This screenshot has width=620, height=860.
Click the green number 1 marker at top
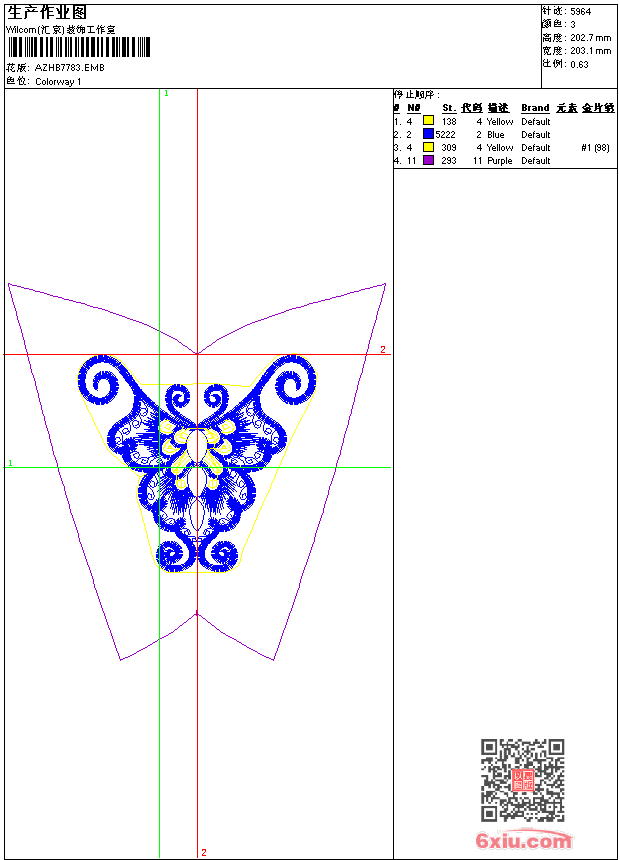pyautogui.click(x=166, y=94)
